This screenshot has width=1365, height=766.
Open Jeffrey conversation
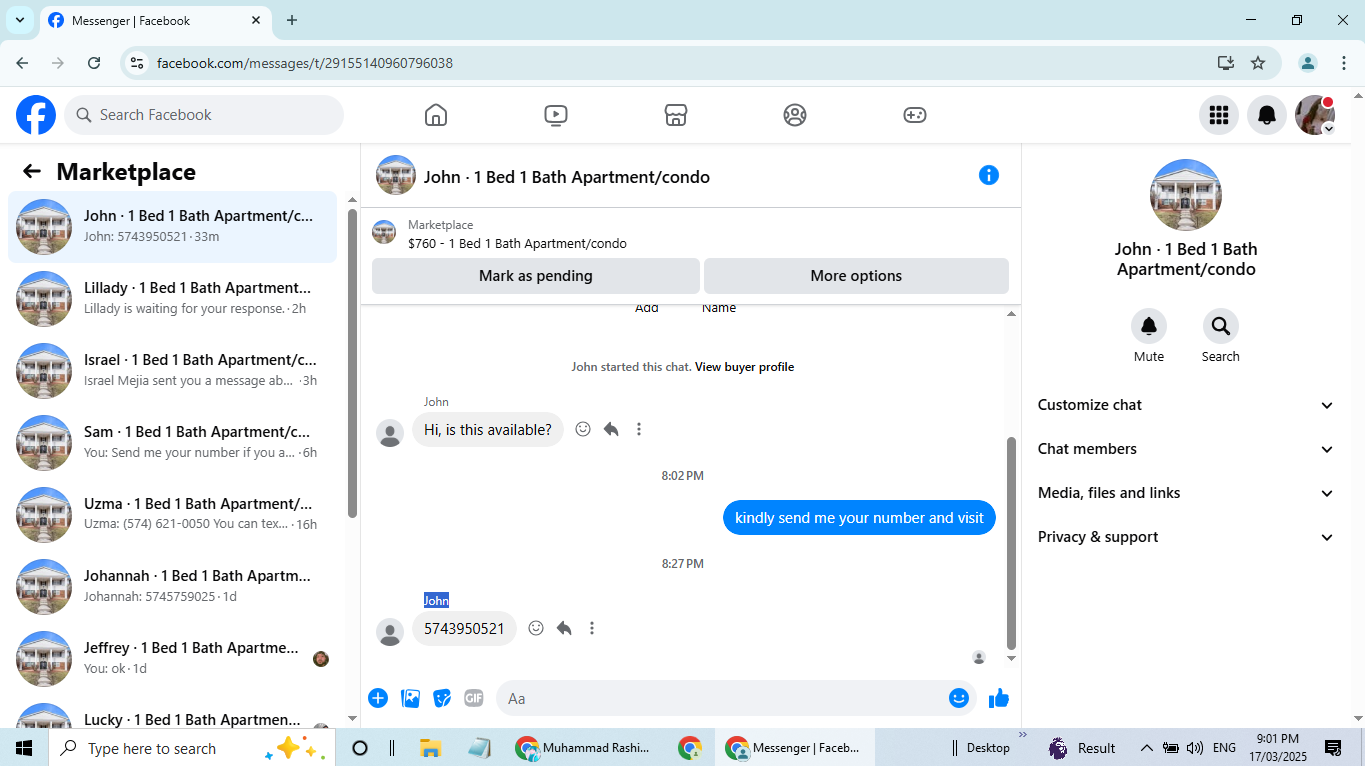click(x=173, y=659)
